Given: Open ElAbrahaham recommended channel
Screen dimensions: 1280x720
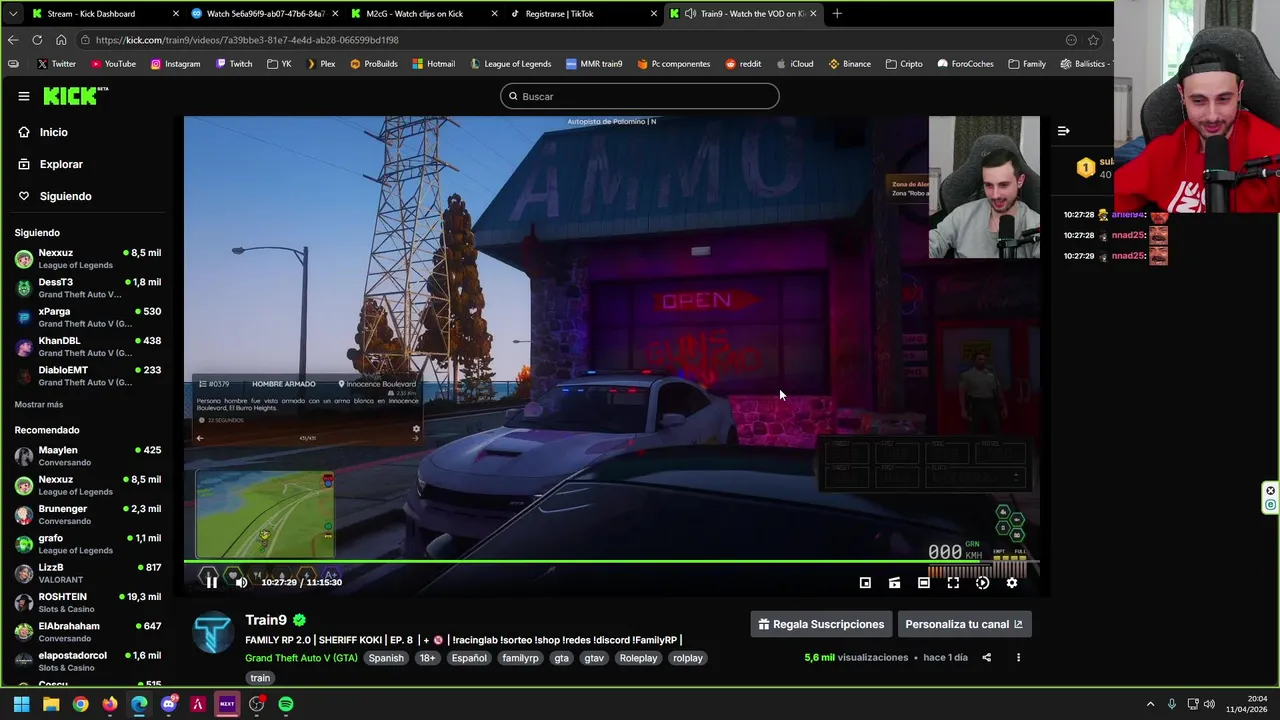Looking at the screenshot, I should (88, 632).
